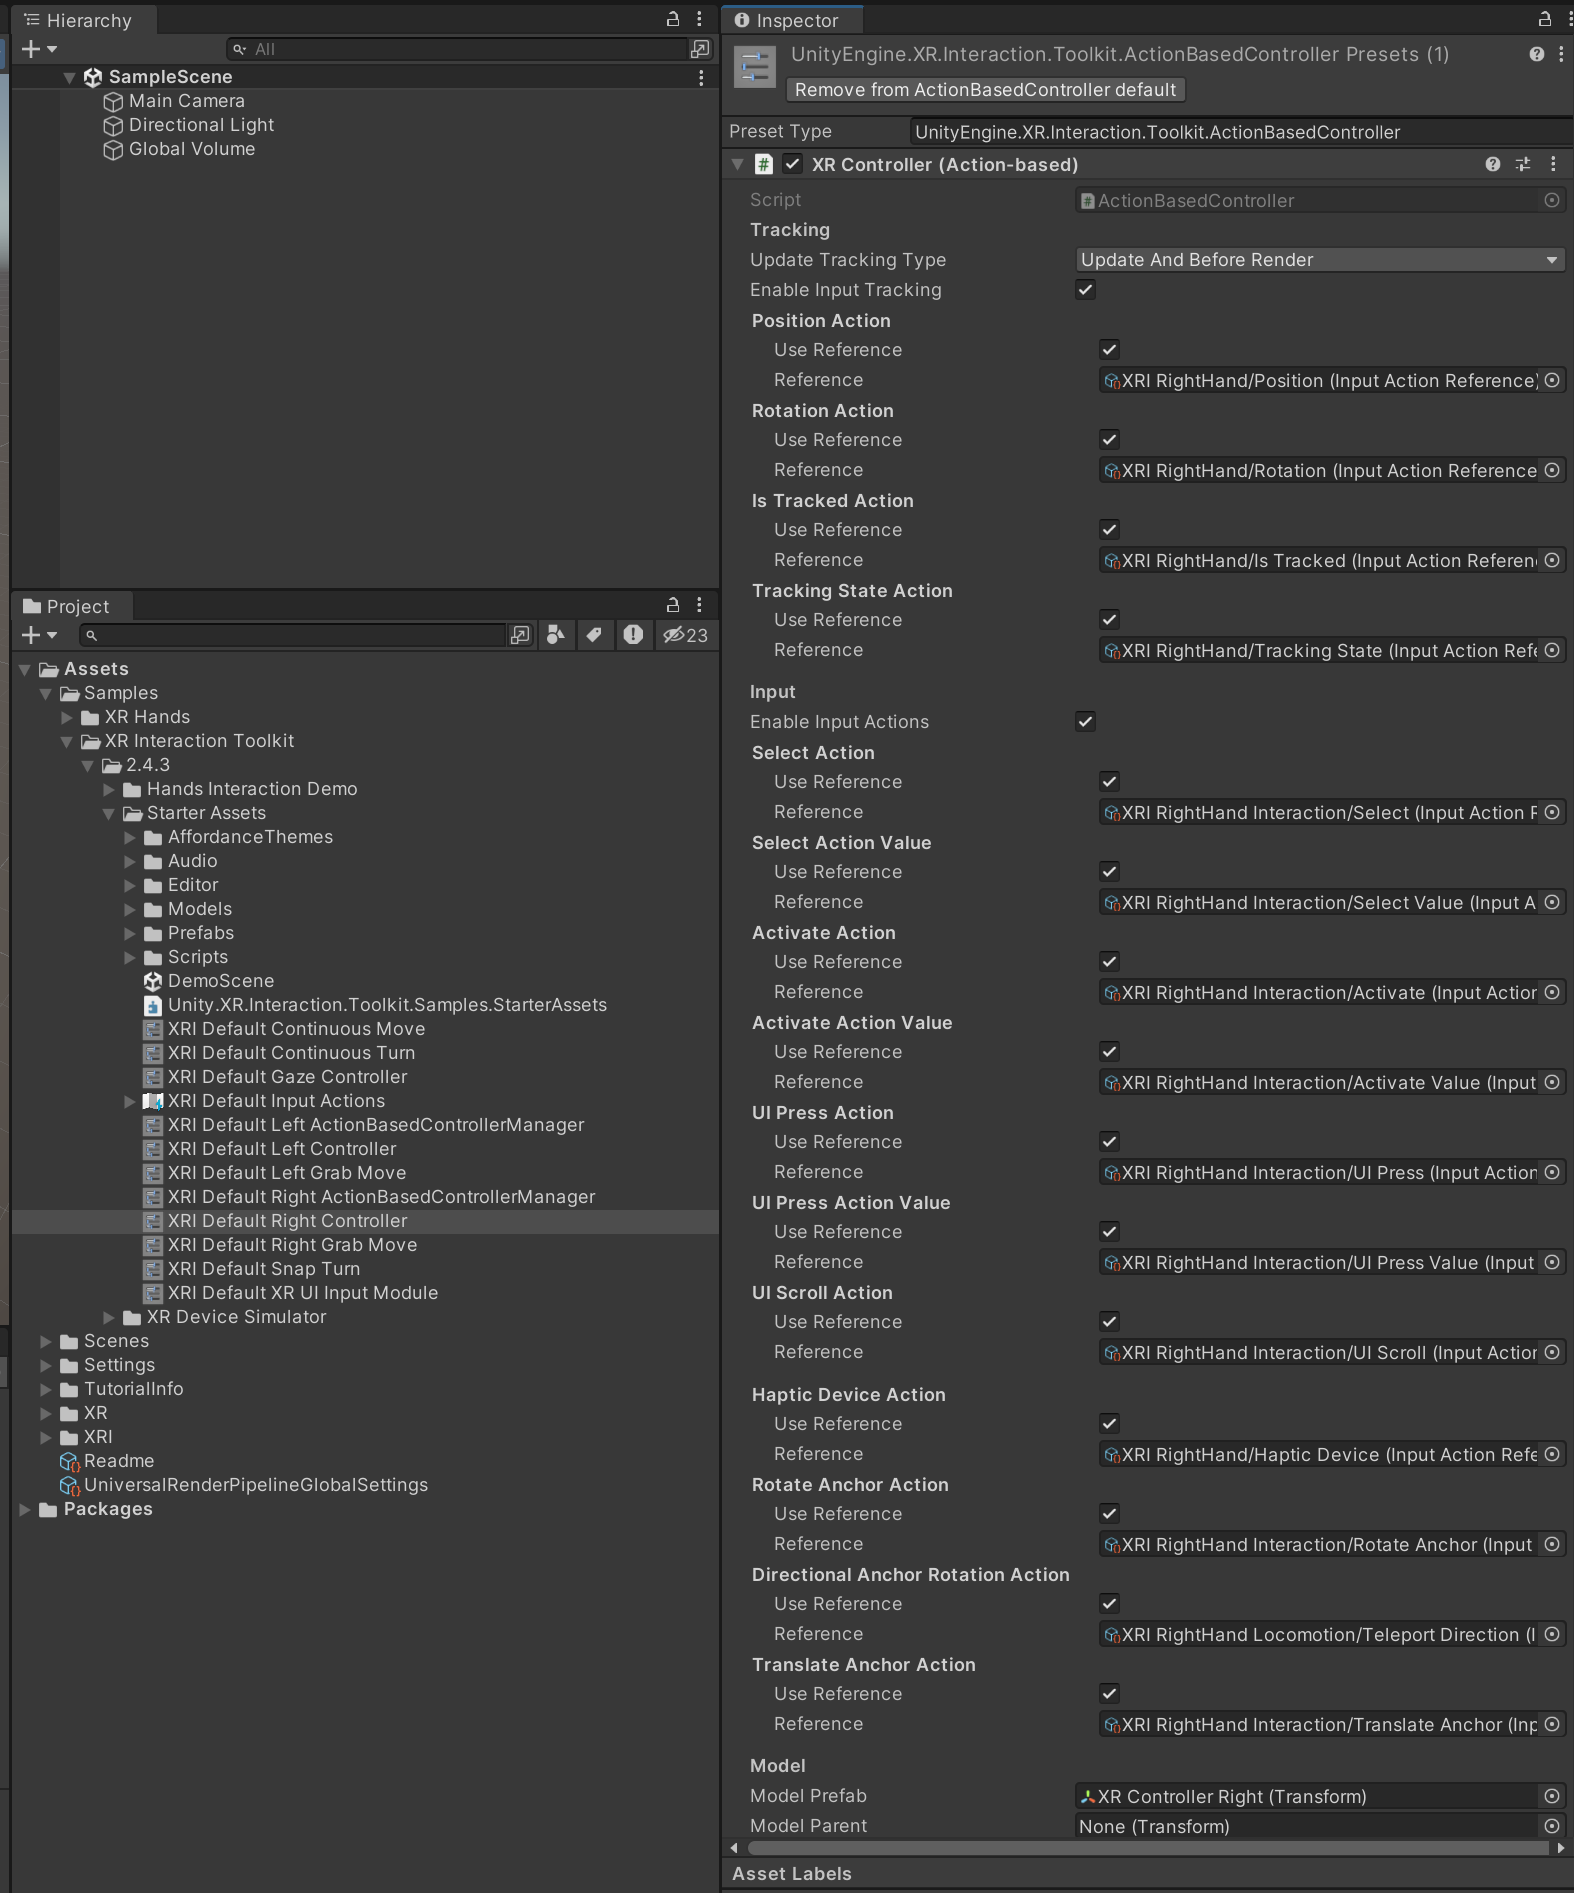Expand the XR Hands folder arrow
The height and width of the screenshot is (1893, 1574).
pyautogui.click(x=66, y=717)
